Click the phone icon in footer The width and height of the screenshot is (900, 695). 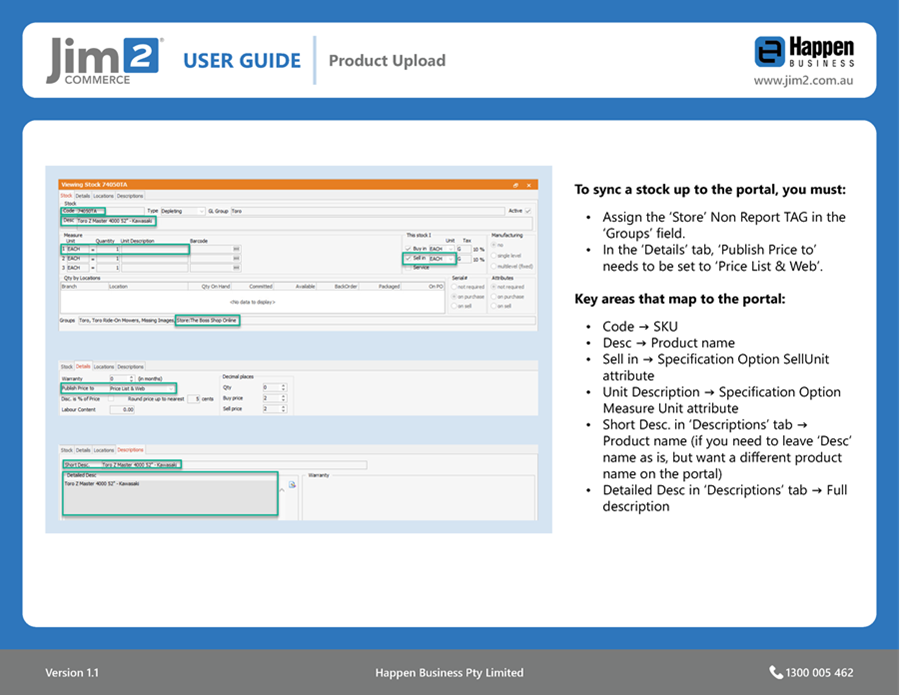(776, 673)
